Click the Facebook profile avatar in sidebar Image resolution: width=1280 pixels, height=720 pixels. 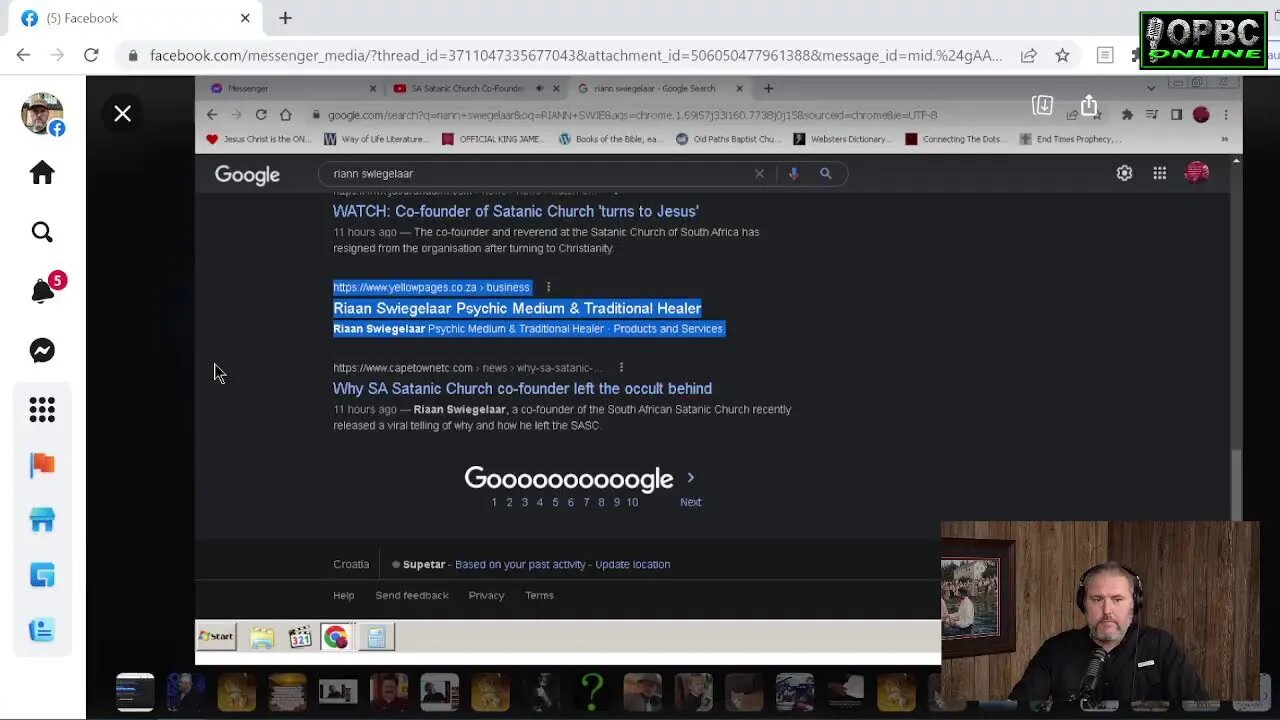(x=42, y=114)
